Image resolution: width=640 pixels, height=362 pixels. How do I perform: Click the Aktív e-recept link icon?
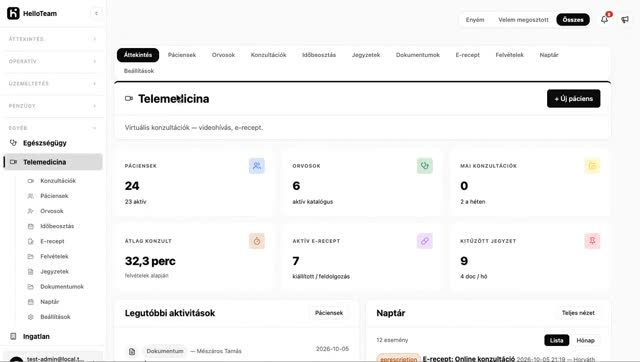point(424,241)
